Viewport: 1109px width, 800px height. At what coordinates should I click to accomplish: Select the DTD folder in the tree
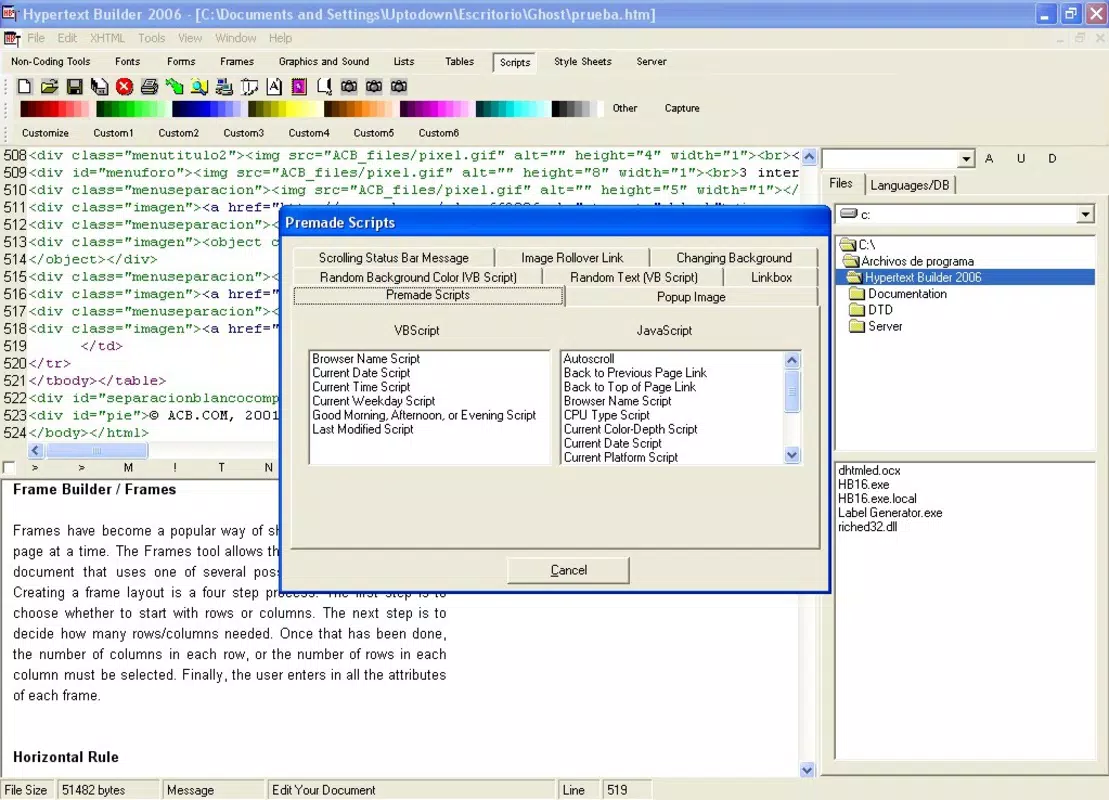pyautogui.click(x=871, y=310)
